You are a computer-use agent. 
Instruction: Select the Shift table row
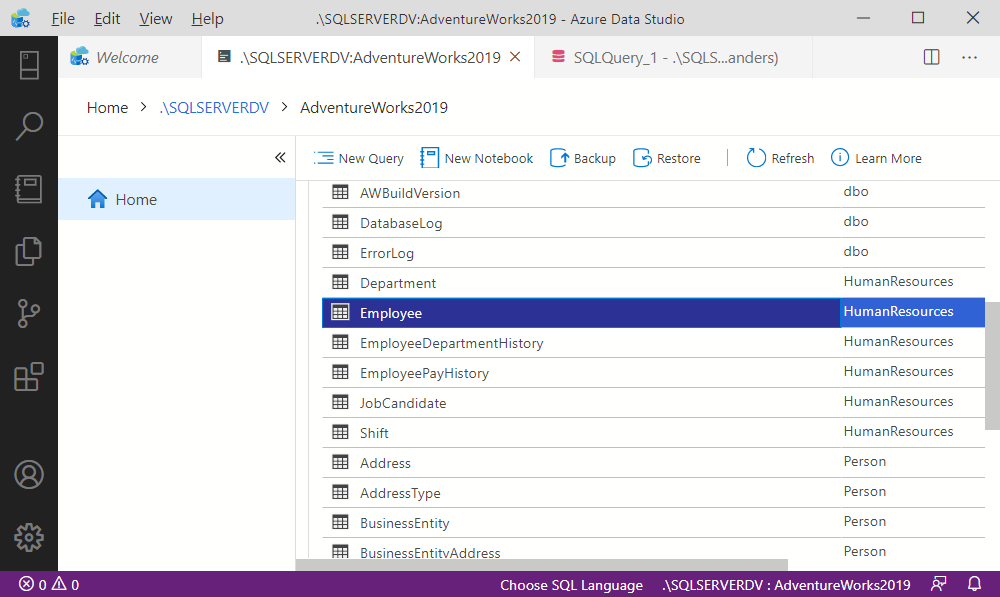coord(653,432)
